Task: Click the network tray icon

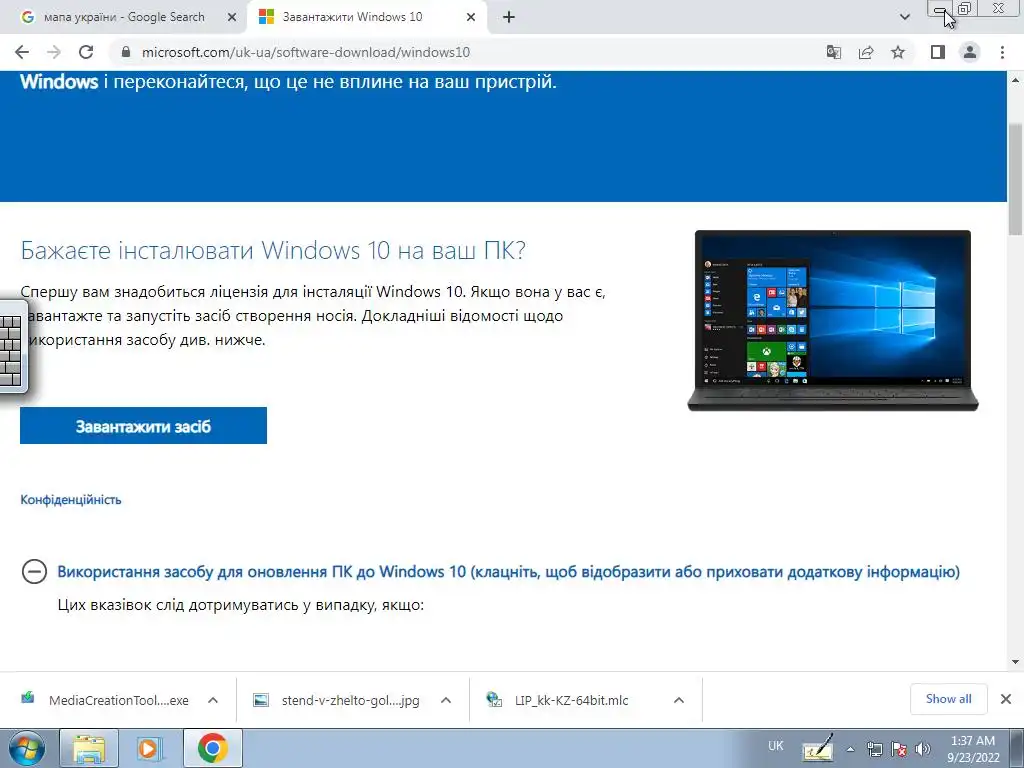Action: click(x=874, y=749)
